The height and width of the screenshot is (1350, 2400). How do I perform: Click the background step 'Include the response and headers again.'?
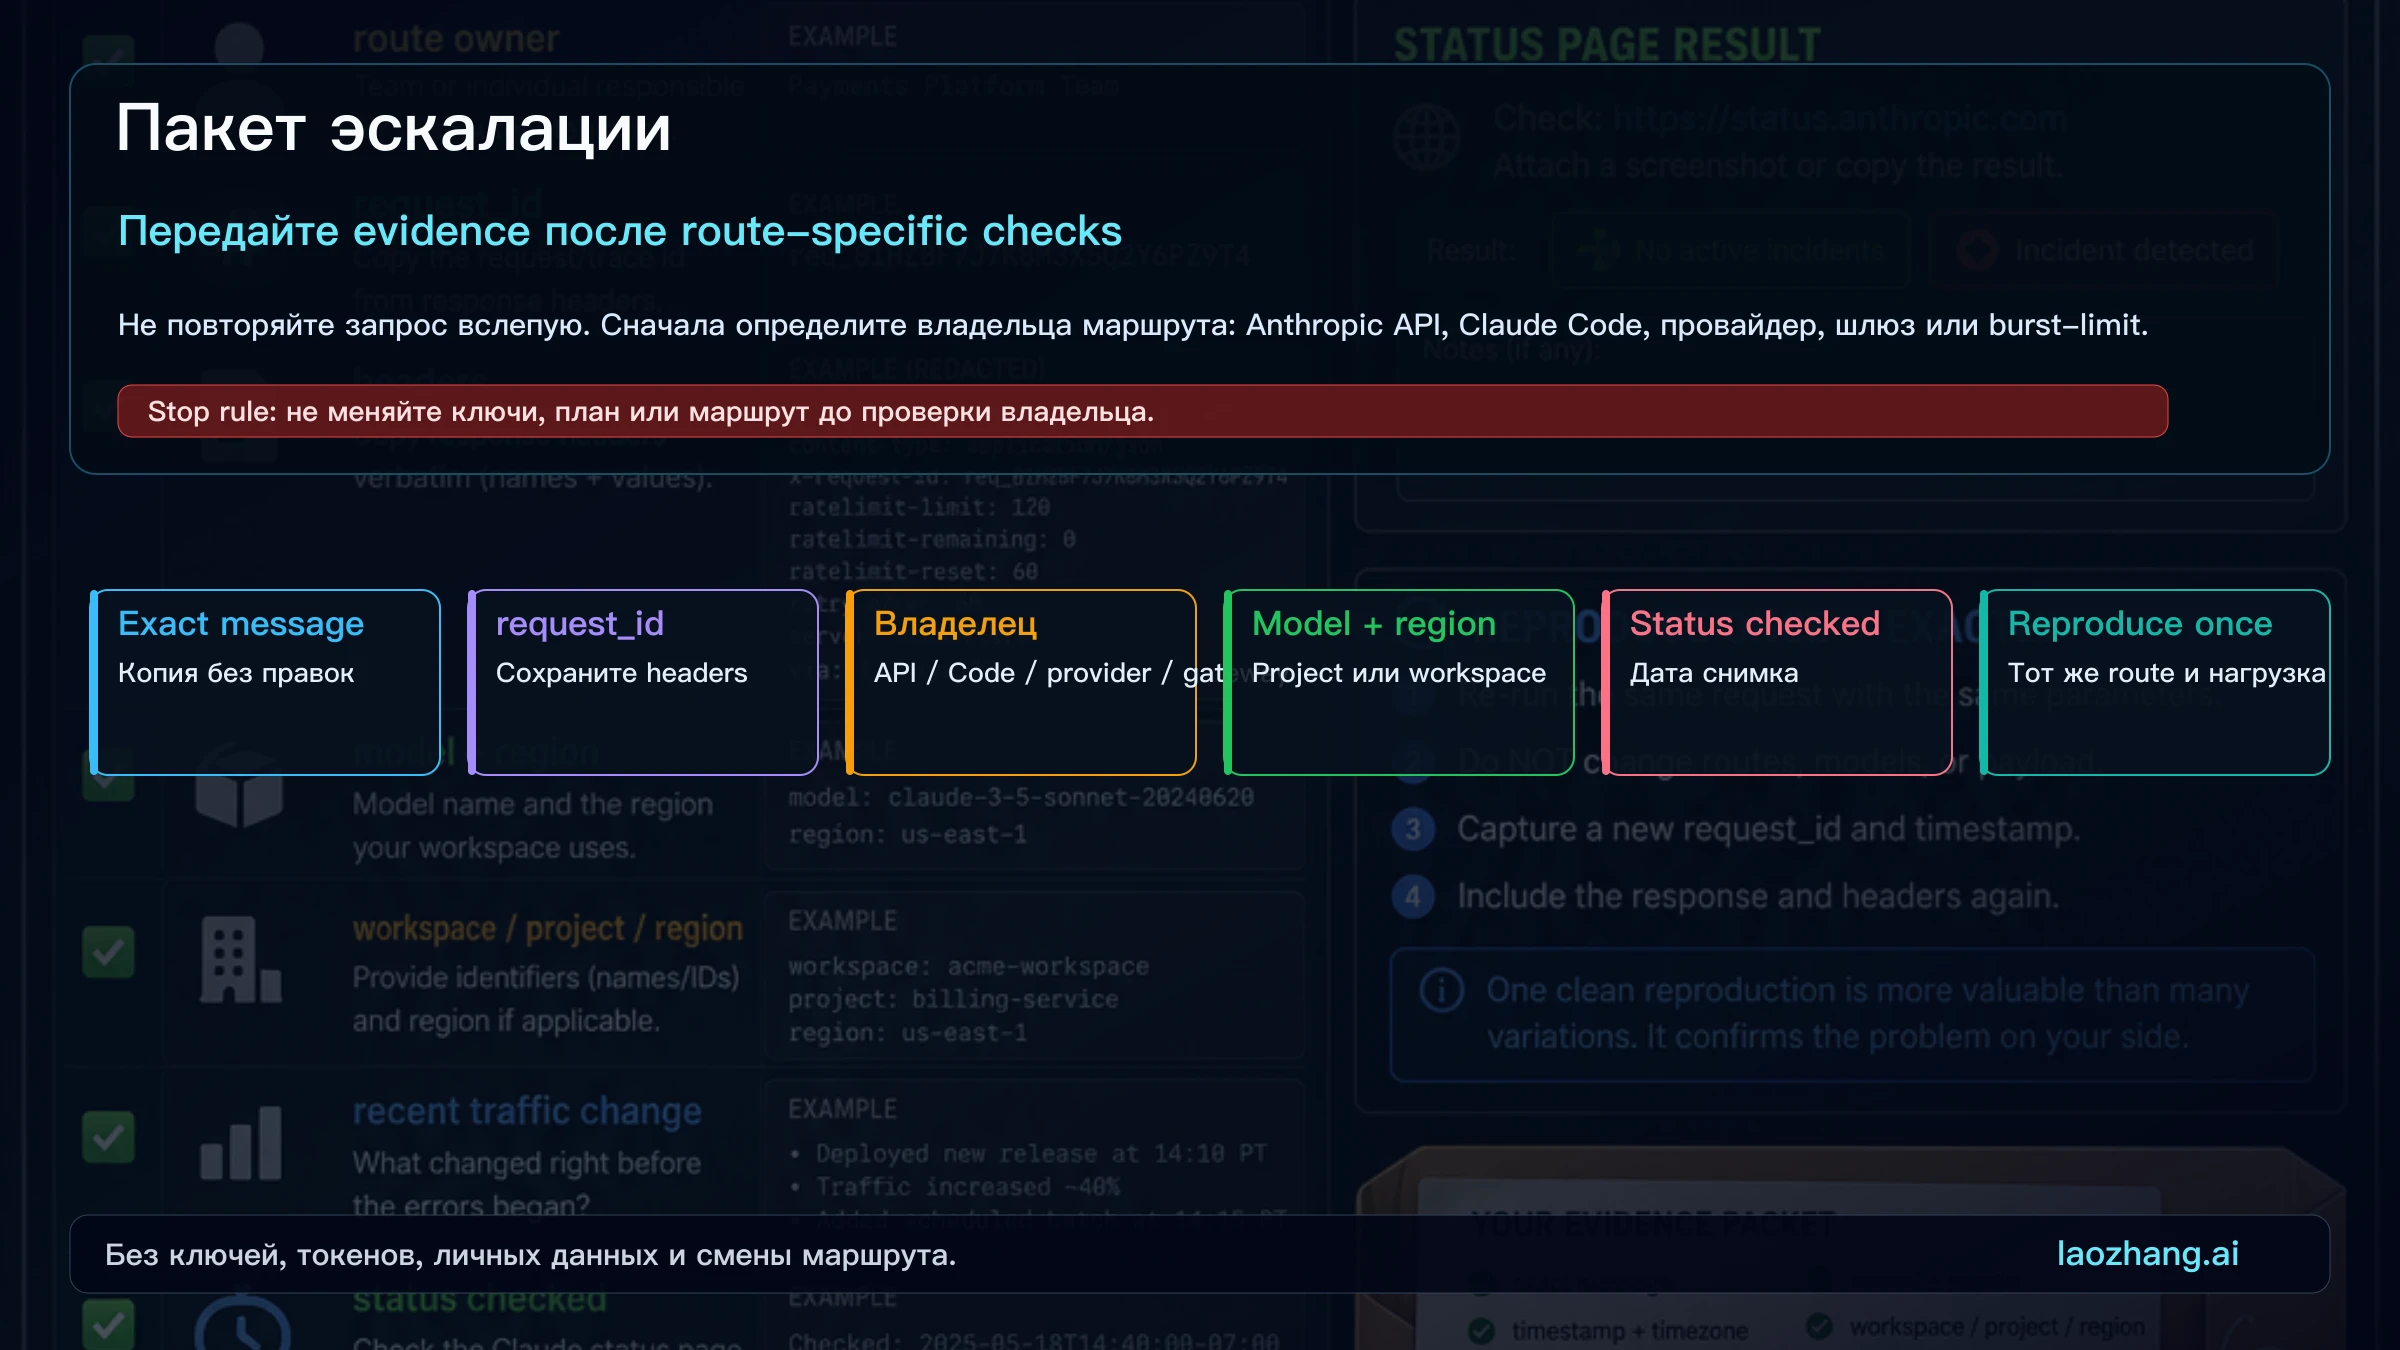point(1758,896)
